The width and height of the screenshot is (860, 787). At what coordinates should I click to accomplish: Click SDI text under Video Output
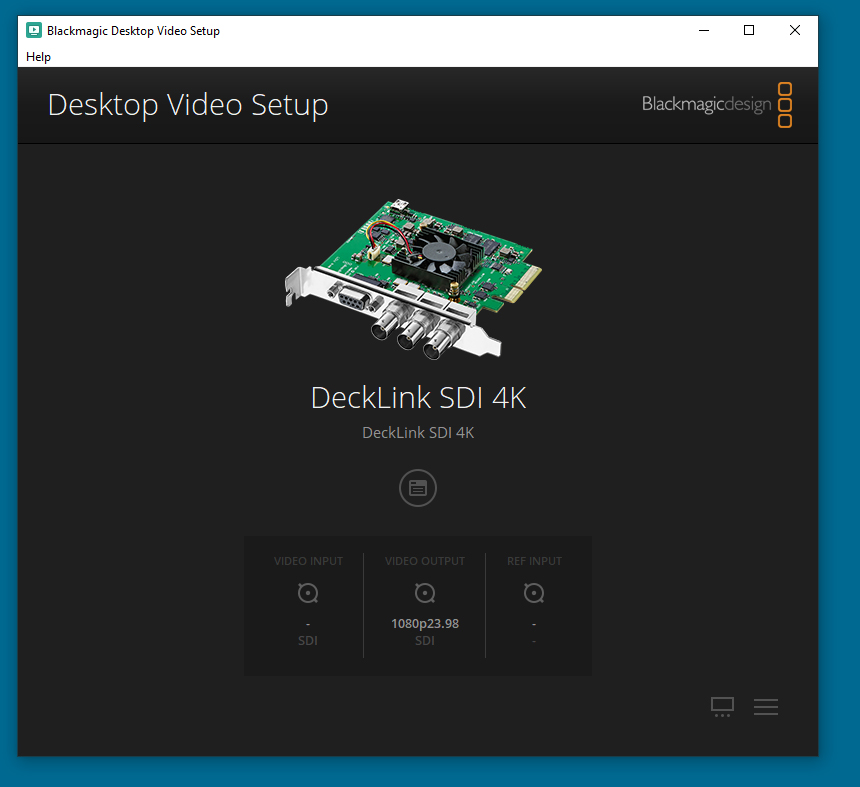tap(425, 641)
